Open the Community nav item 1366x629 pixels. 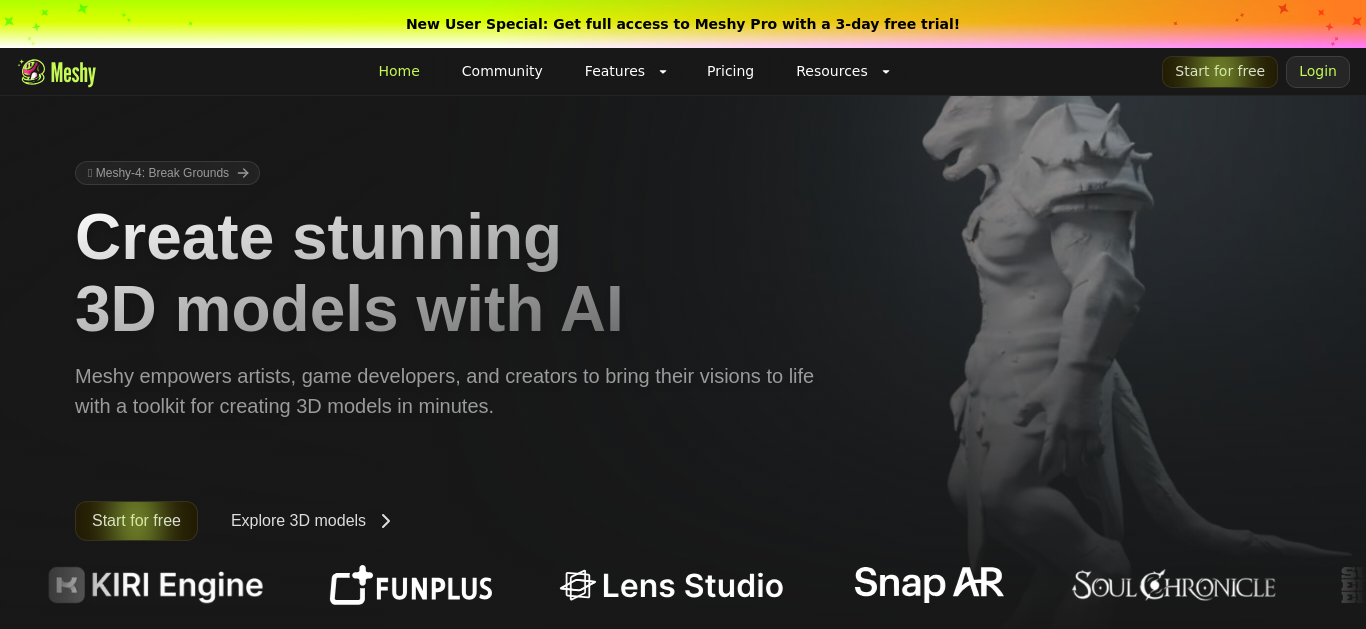(502, 71)
